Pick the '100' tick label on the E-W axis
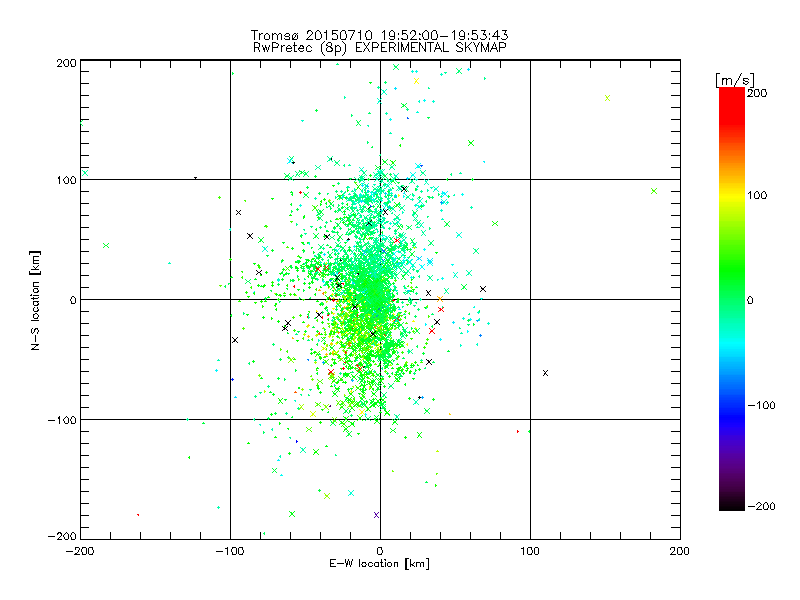 (x=530, y=551)
